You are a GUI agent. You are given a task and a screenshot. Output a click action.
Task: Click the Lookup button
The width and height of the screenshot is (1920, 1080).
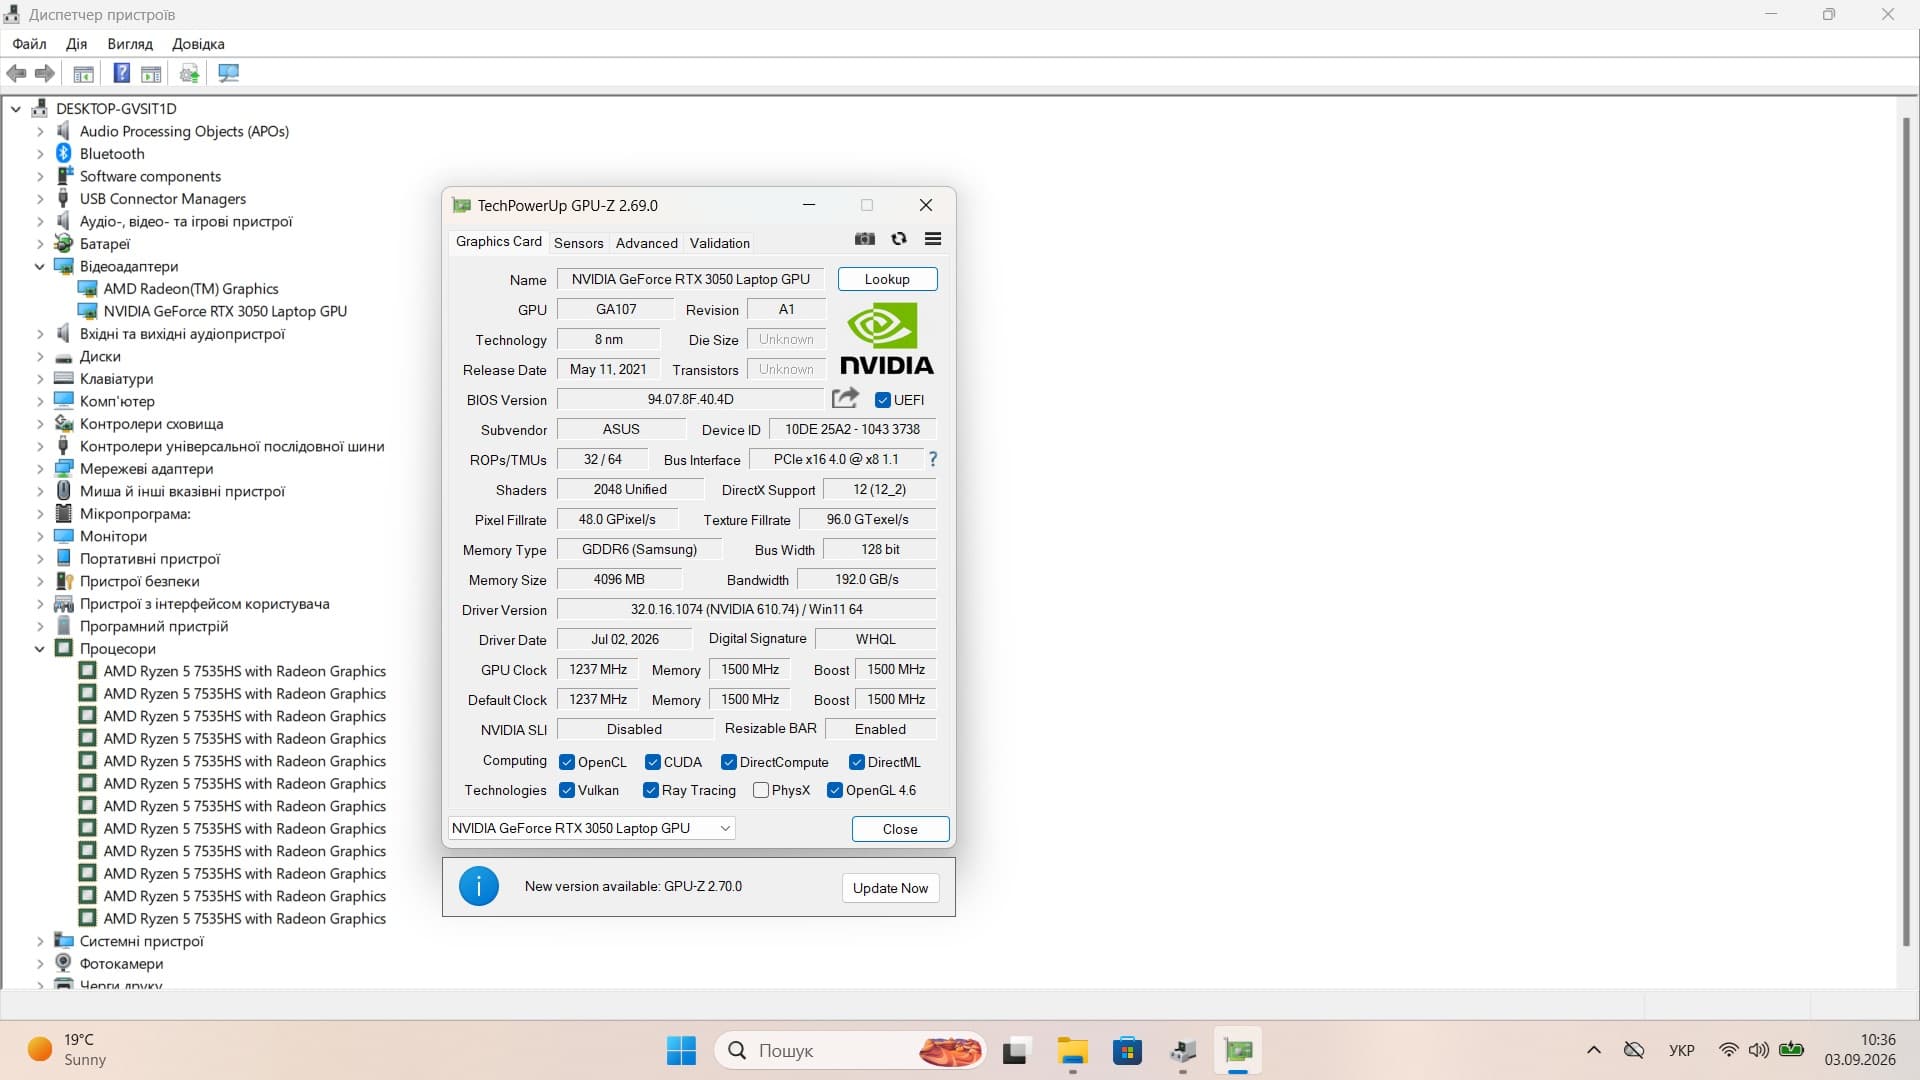(887, 279)
